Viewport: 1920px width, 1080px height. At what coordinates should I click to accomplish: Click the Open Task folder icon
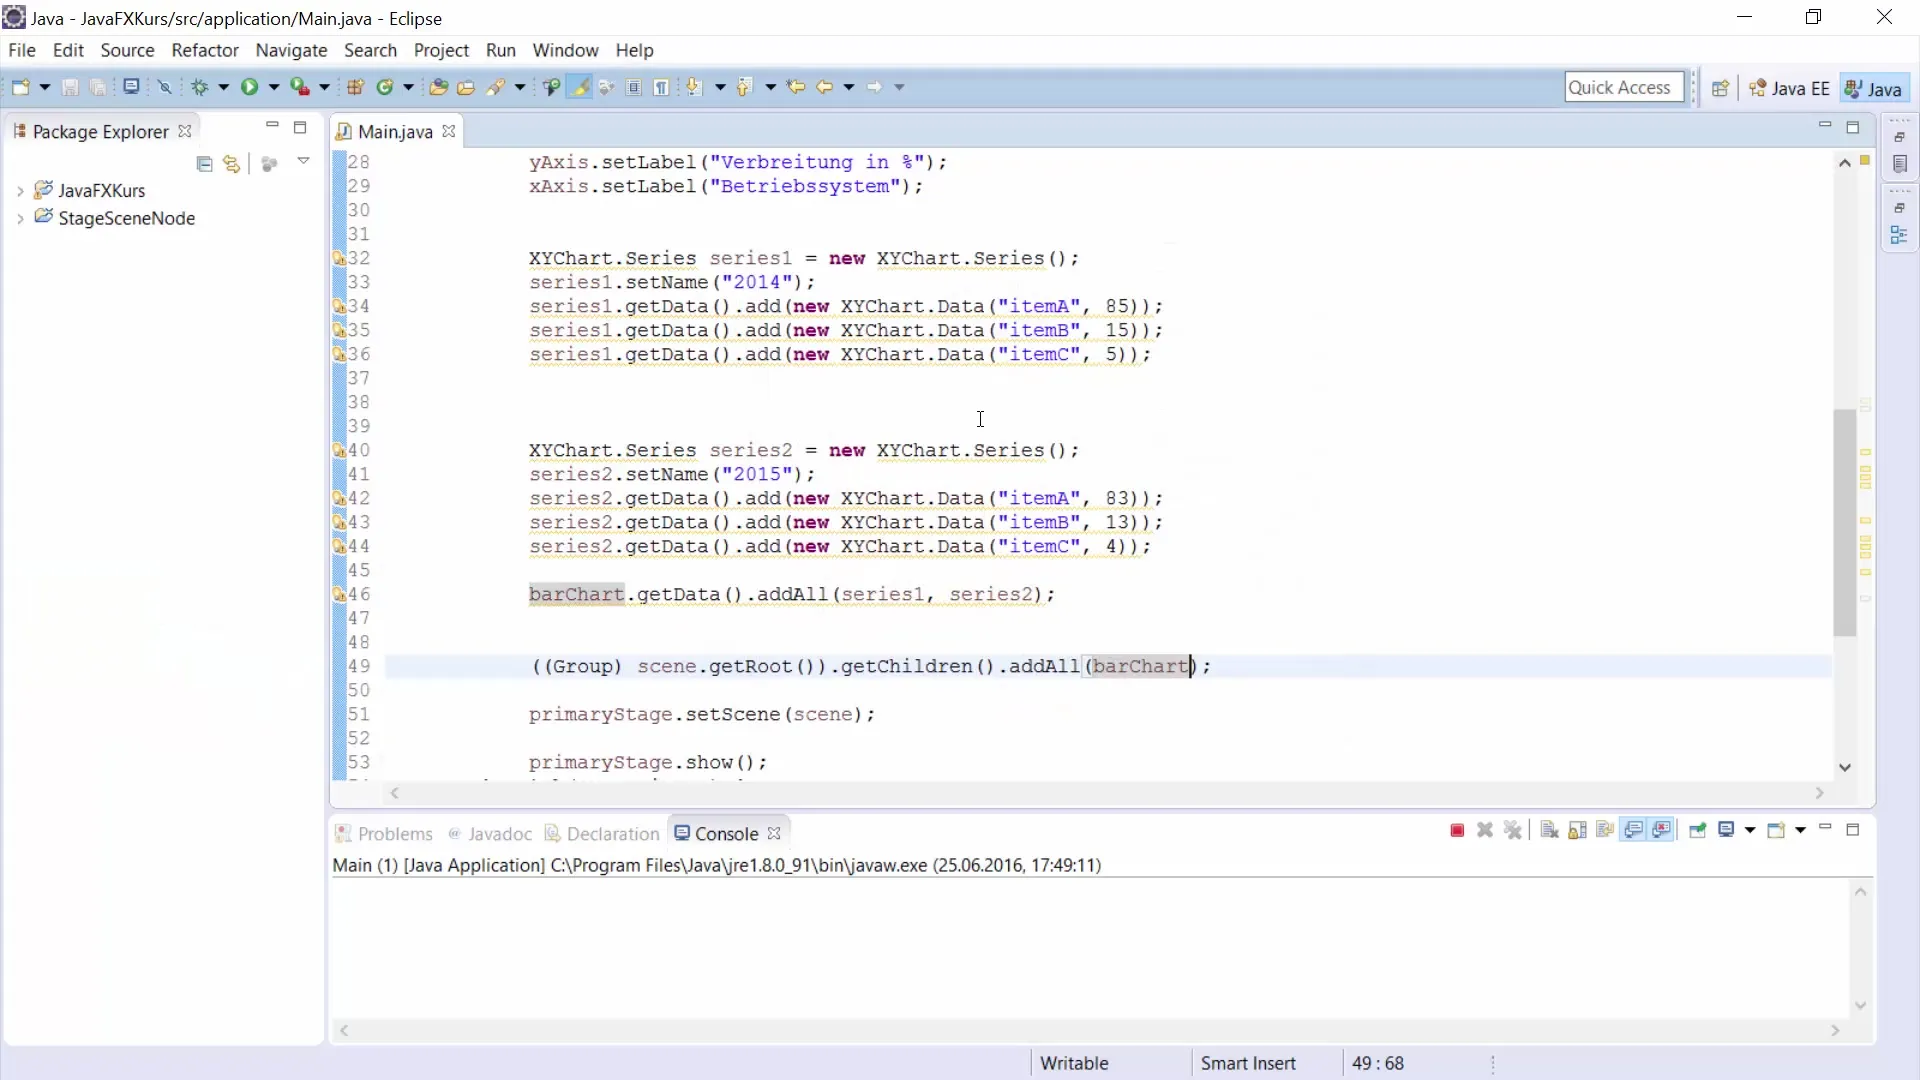pyautogui.click(x=466, y=87)
